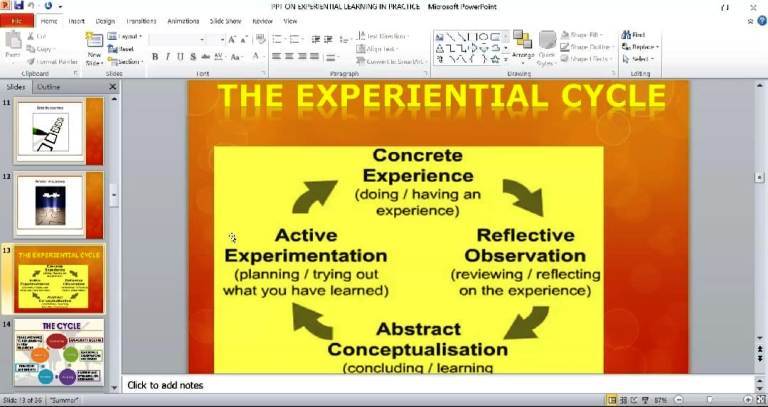Click the Undo arrow in quick access toolbar
768x407 pixels.
pyautogui.click(x=32, y=6)
